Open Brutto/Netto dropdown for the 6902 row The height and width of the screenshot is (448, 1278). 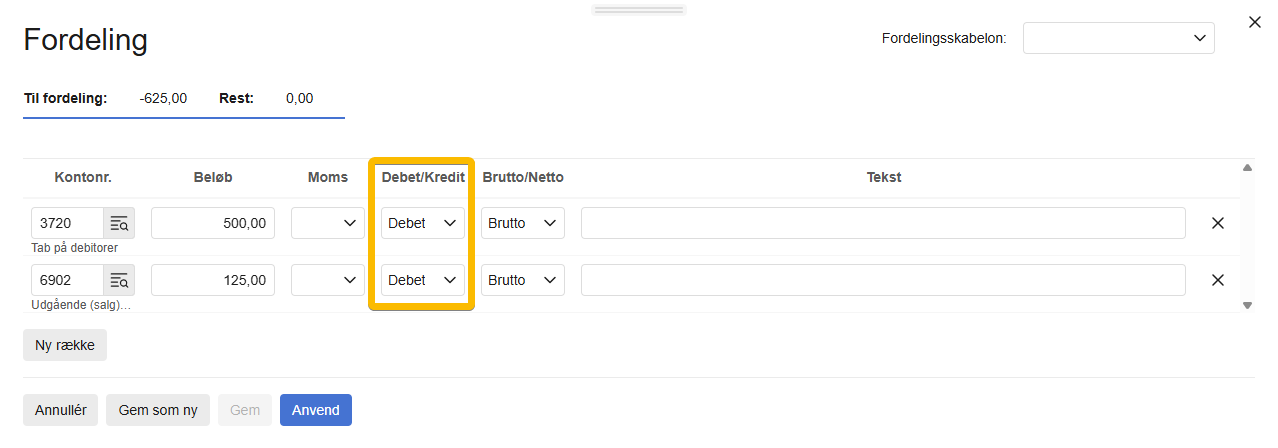pos(522,280)
